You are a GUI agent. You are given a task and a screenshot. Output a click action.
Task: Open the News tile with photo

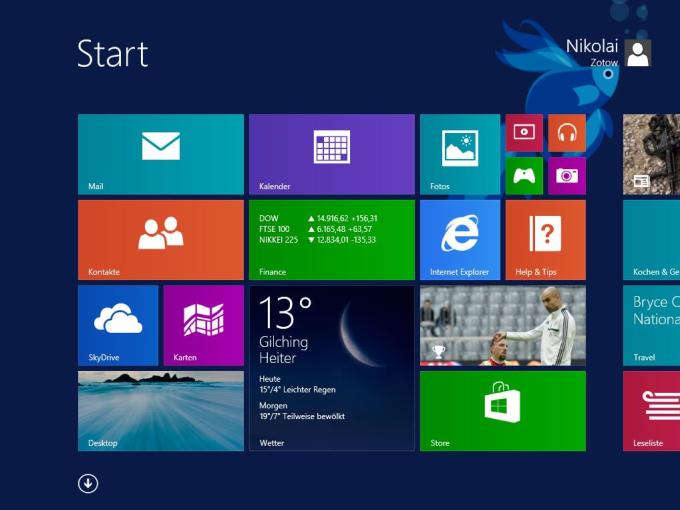[651, 154]
